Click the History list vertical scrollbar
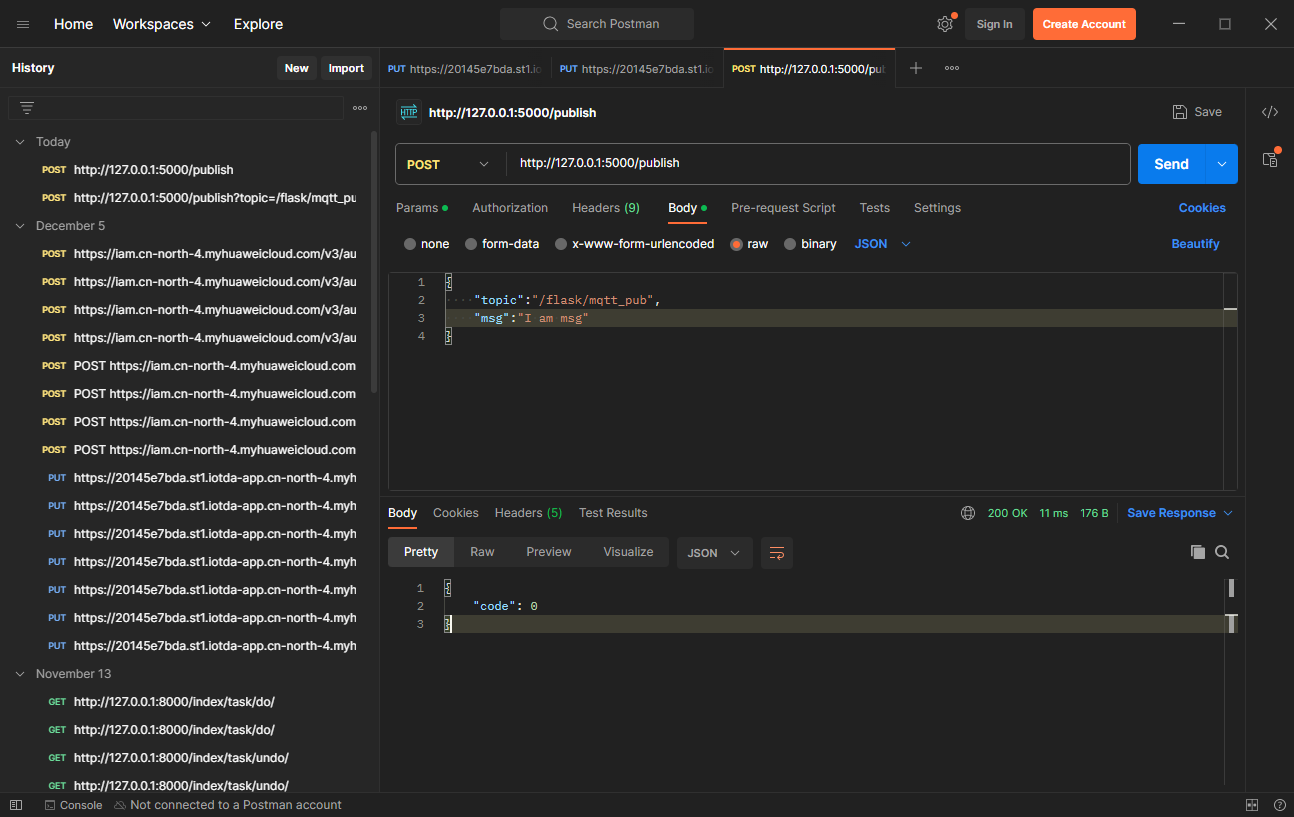This screenshot has height=817, width=1294. (x=375, y=262)
